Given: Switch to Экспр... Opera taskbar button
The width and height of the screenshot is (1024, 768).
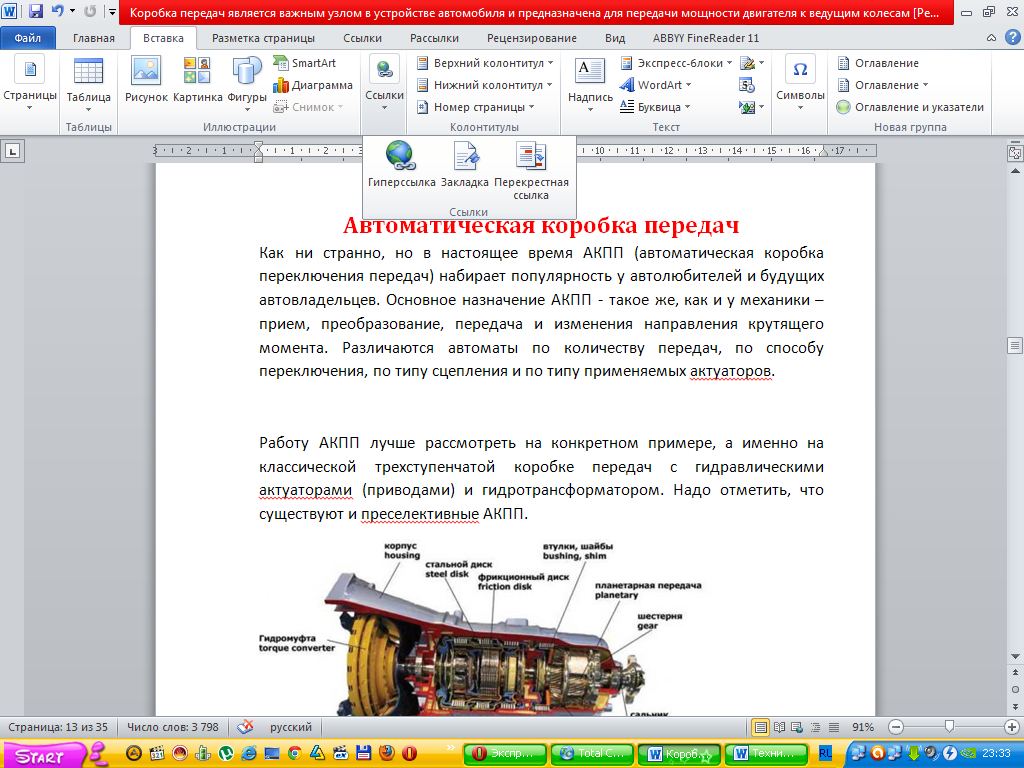Looking at the screenshot, I should click(x=505, y=754).
